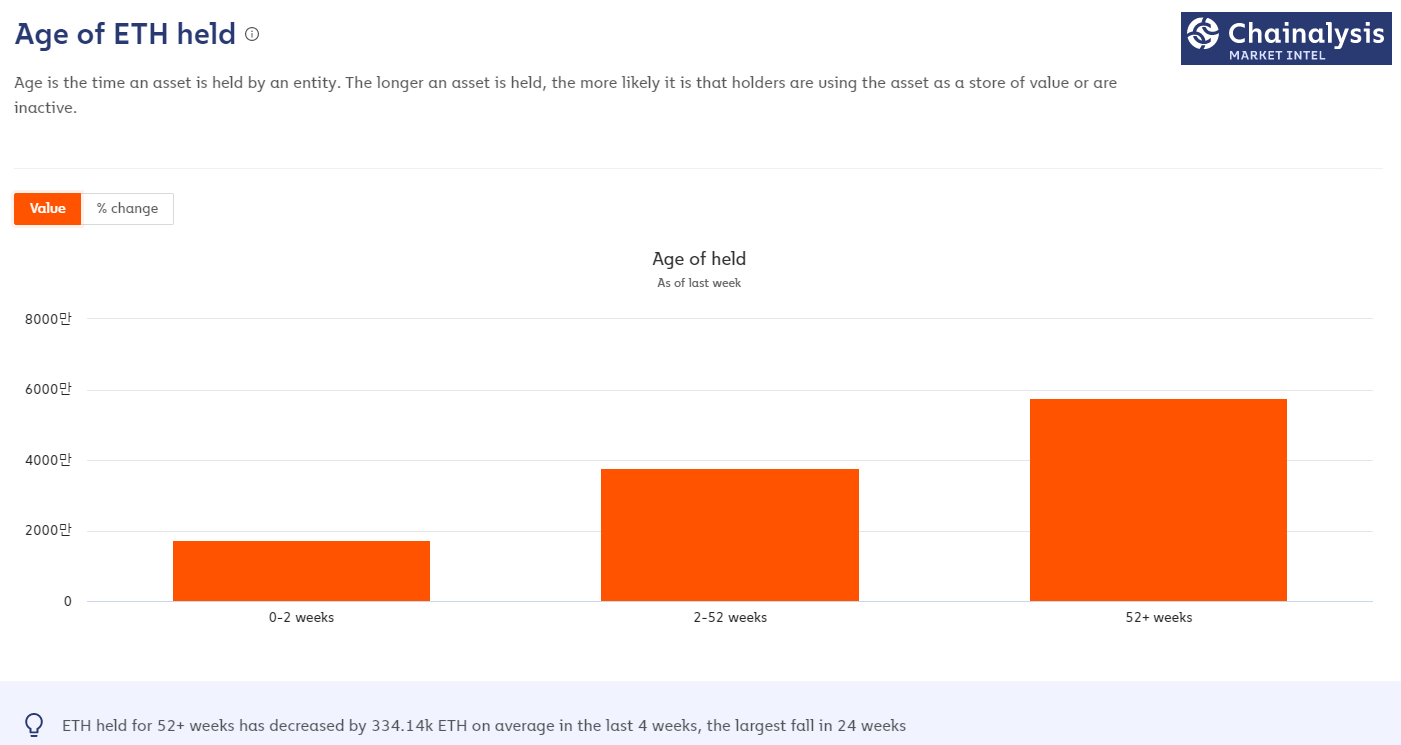This screenshot has height=745, width=1401.
Task: Click the 2-52 weeks axis label
Action: coord(730,618)
